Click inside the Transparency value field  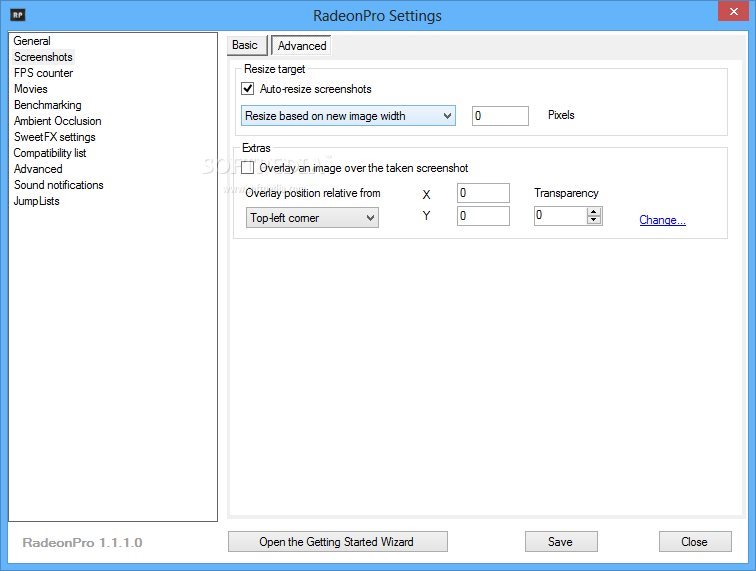560,216
